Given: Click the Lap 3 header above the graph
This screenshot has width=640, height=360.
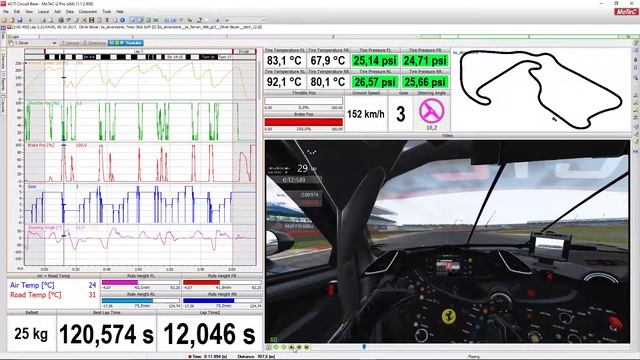Looking at the screenshot, I should pyautogui.click(x=138, y=51).
